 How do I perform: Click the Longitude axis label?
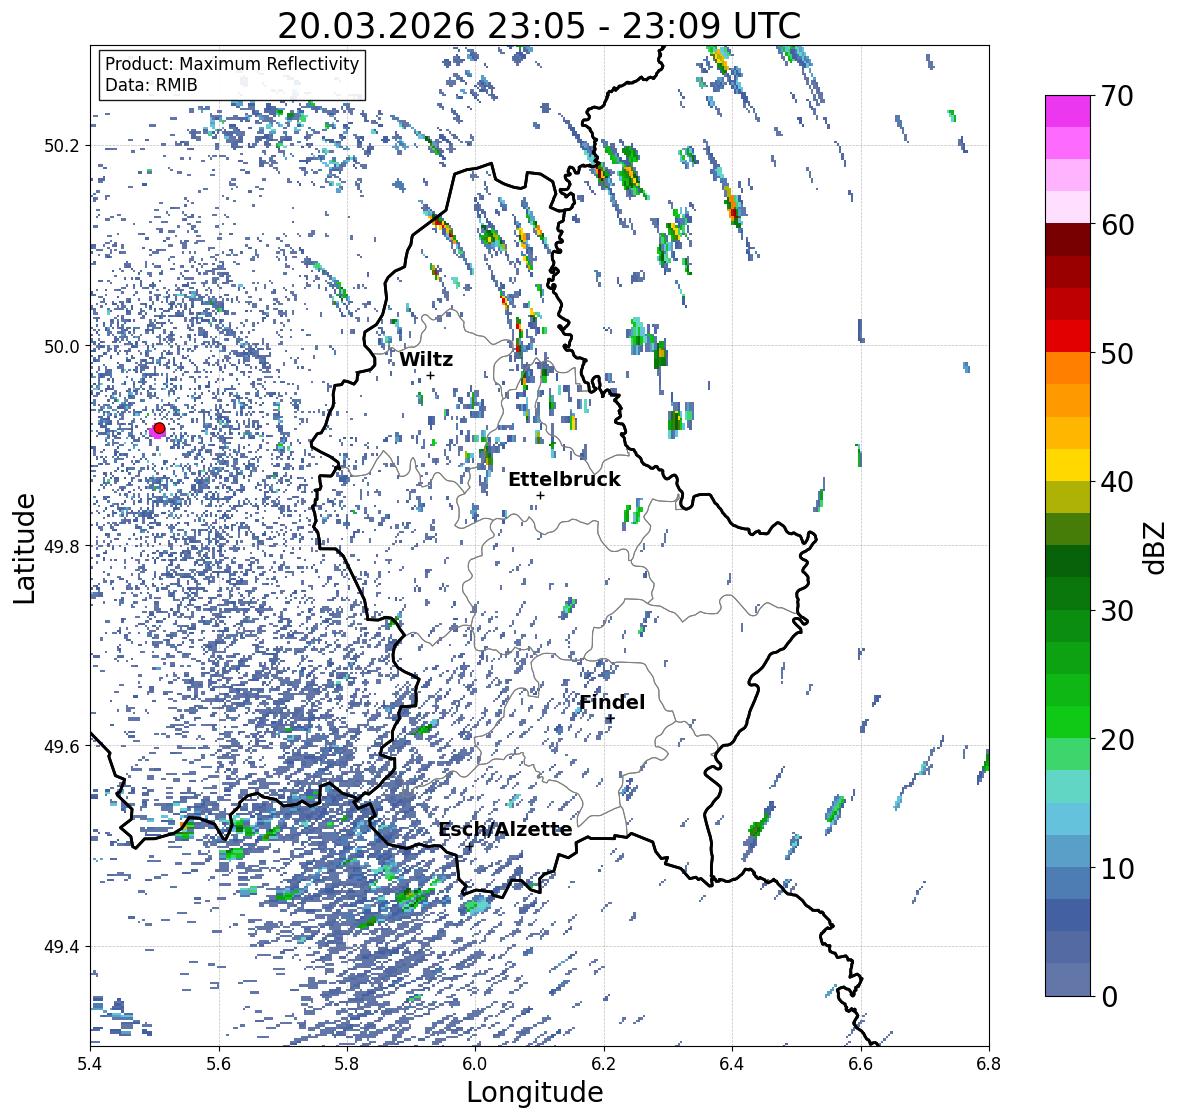535,1092
